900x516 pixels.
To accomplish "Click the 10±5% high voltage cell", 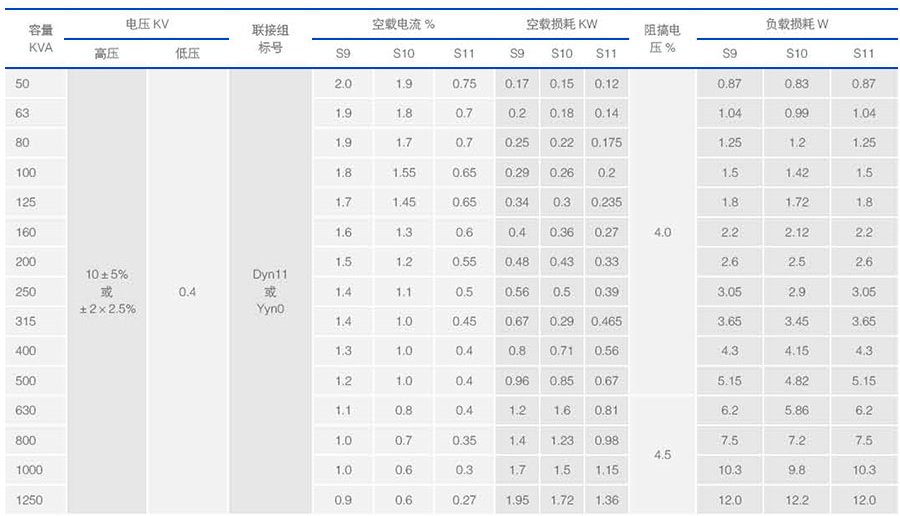I will tap(107, 292).
